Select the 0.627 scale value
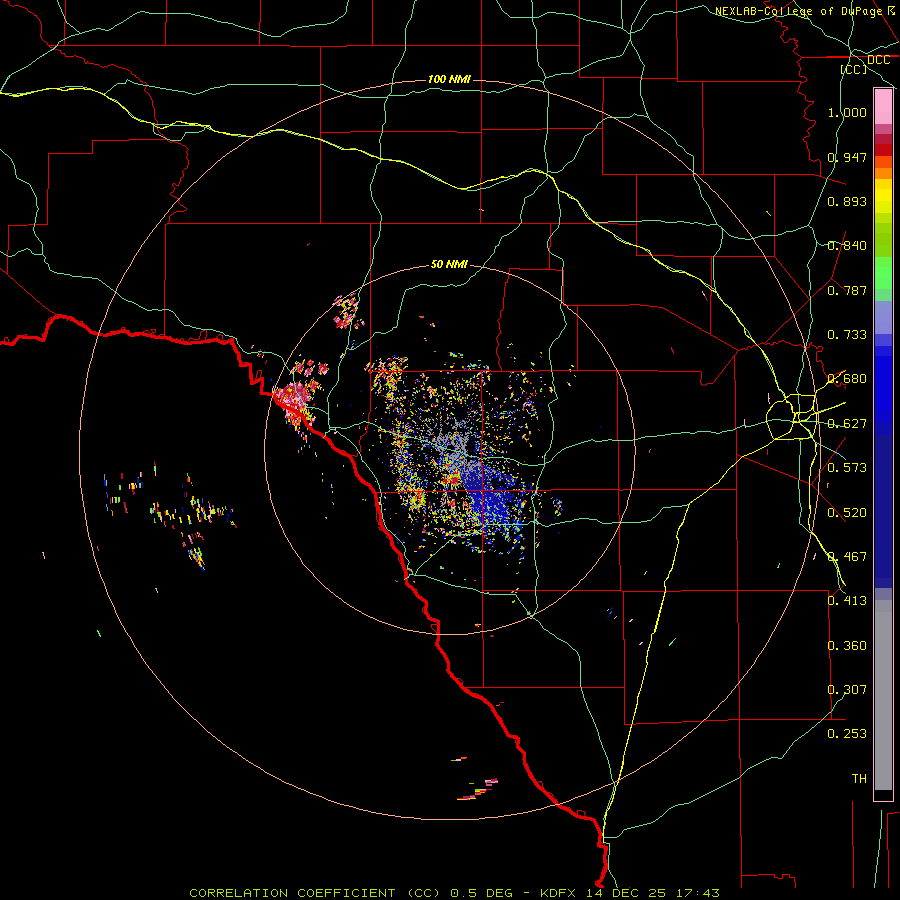This screenshot has width=900, height=900. [x=847, y=424]
